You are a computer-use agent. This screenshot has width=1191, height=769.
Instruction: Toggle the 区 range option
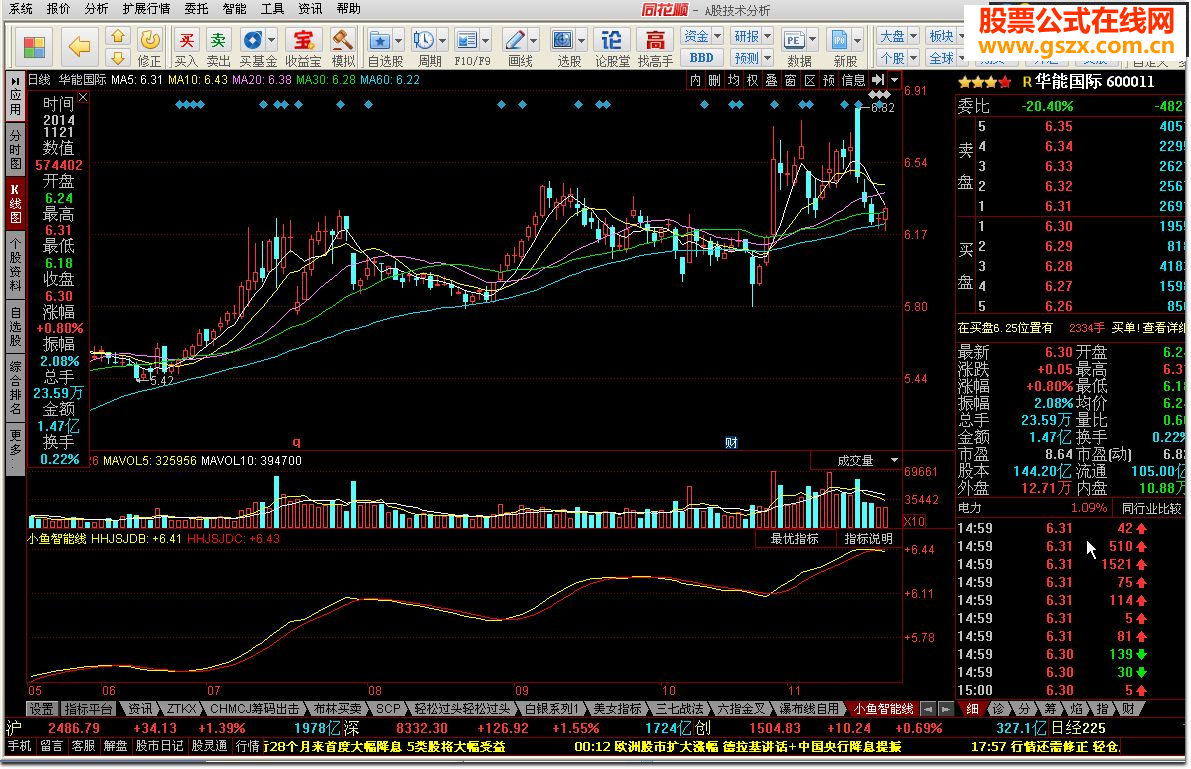810,80
